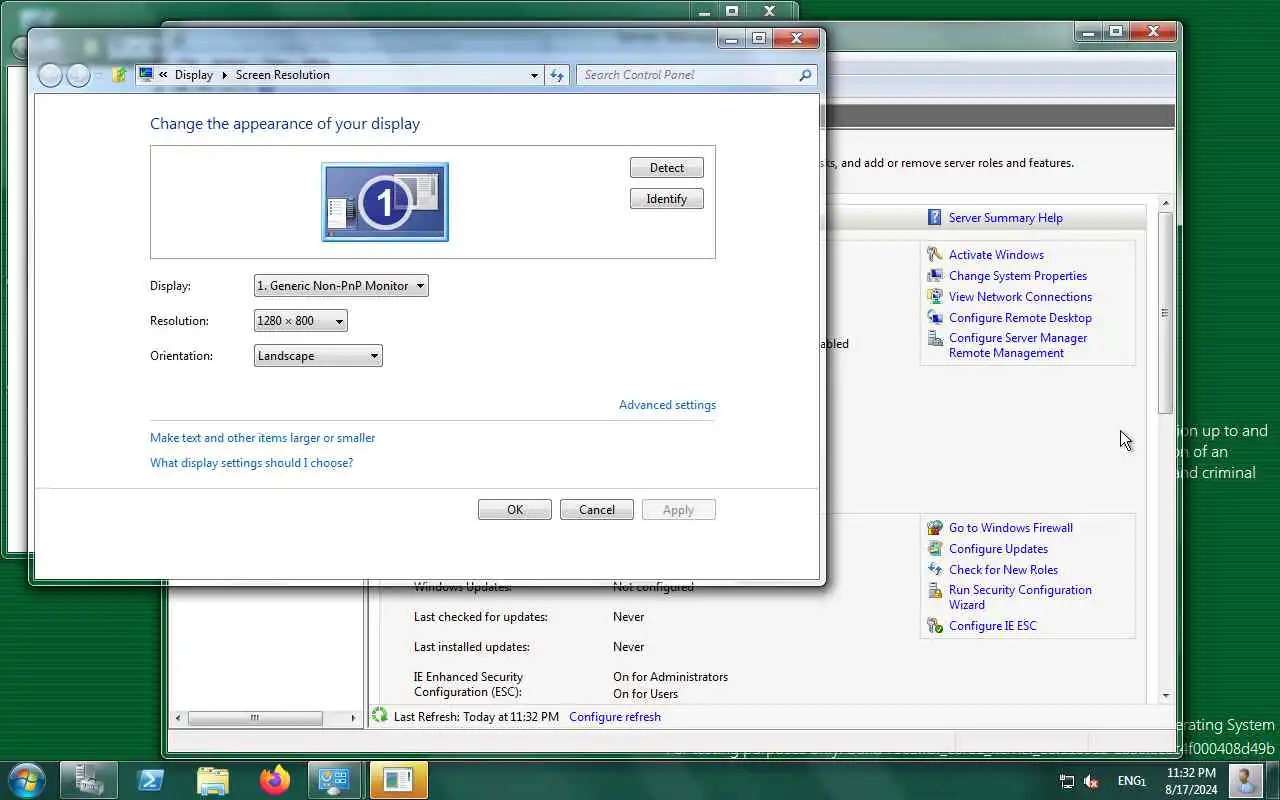
Task: Click the search magnifier icon in Control Panel
Action: point(805,75)
